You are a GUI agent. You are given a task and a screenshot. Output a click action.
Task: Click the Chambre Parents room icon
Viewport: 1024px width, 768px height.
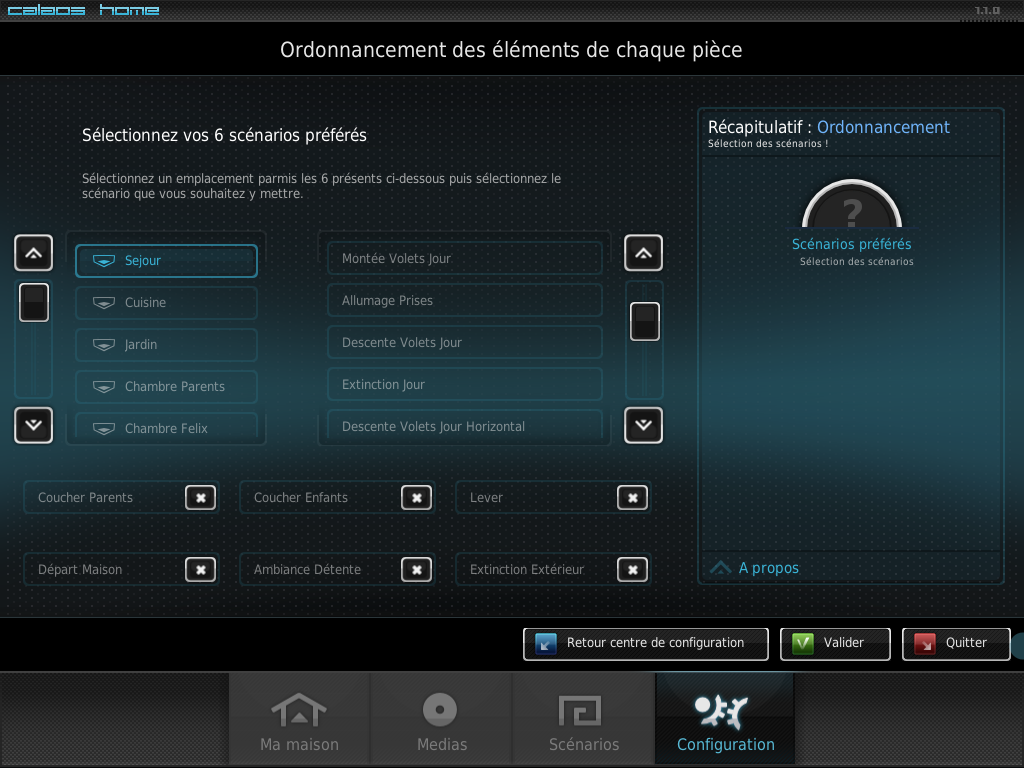tap(104, 387)
